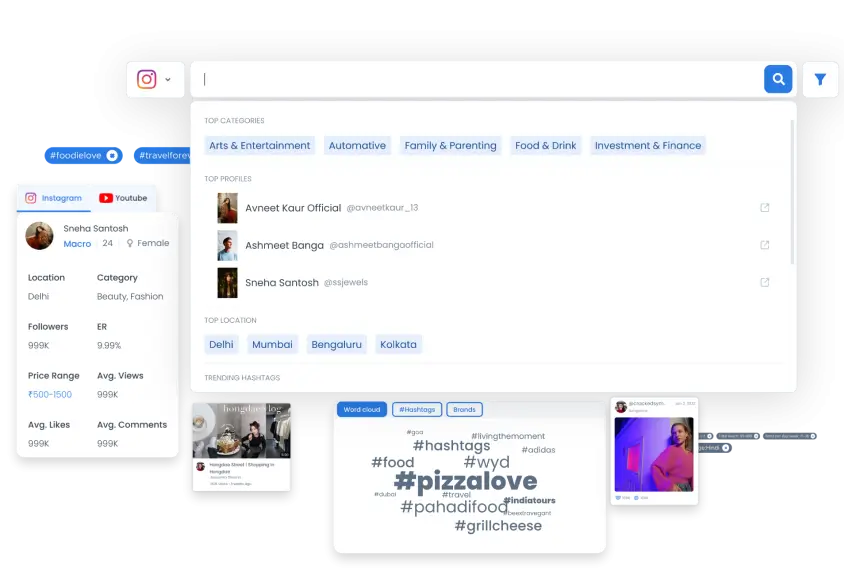Click the heart likes icon on post card
Viewport: 844px width, 576px height.
(620, 497)
